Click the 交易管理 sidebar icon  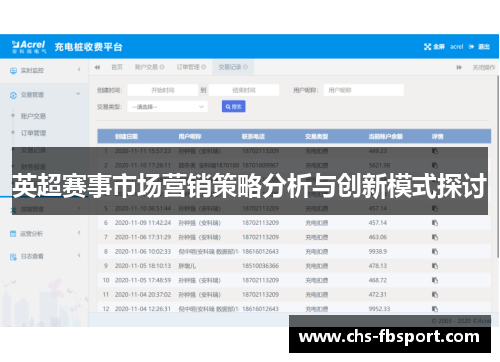pyautogui.click(x=13, y=95)
